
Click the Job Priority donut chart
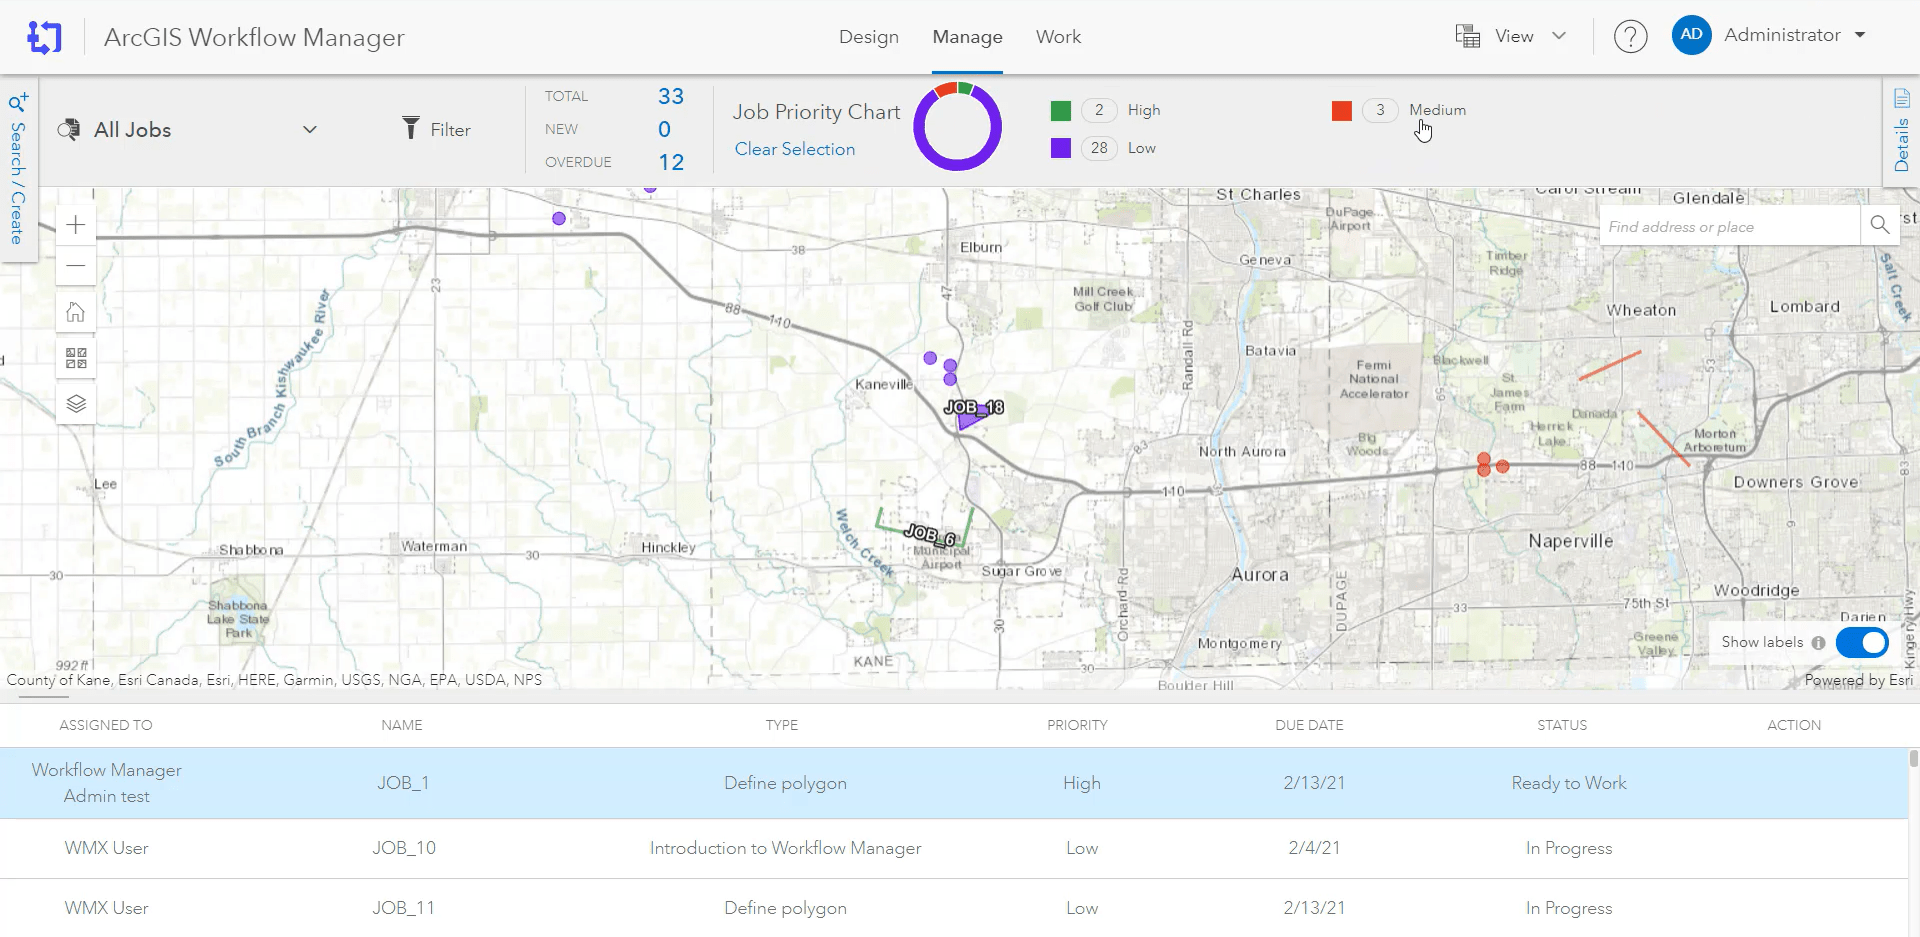point(958,126)
